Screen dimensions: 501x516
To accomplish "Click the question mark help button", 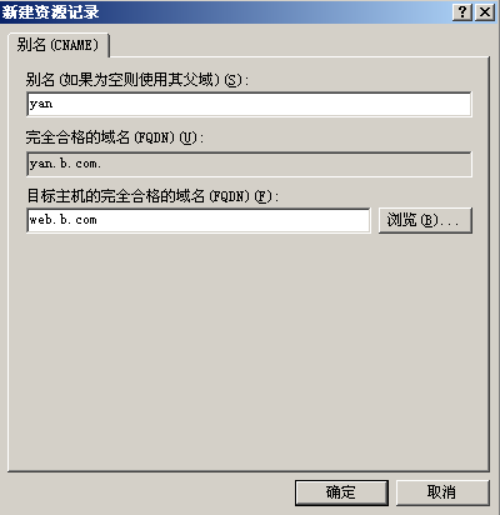I will click(x=462, y=12).
